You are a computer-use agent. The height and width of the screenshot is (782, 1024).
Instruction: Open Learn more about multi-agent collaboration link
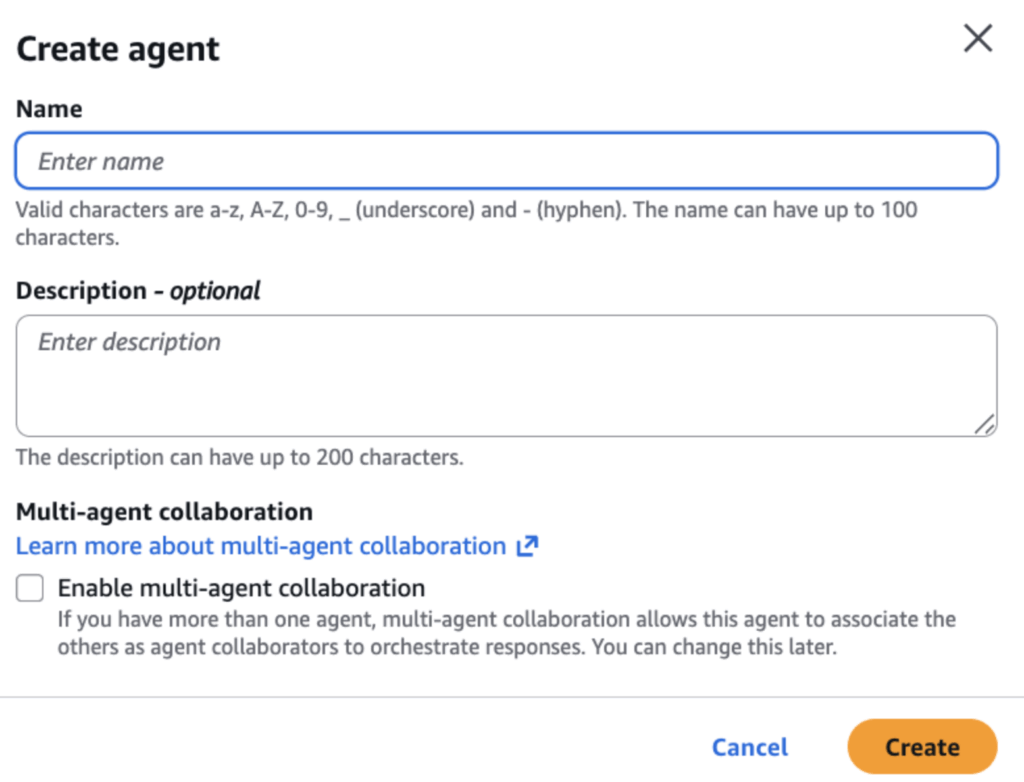(x=261, y=547)
